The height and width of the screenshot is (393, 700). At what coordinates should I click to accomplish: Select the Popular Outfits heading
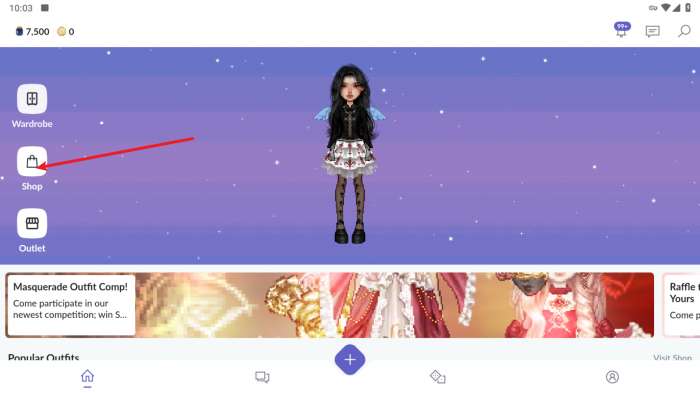coord(44,357)
